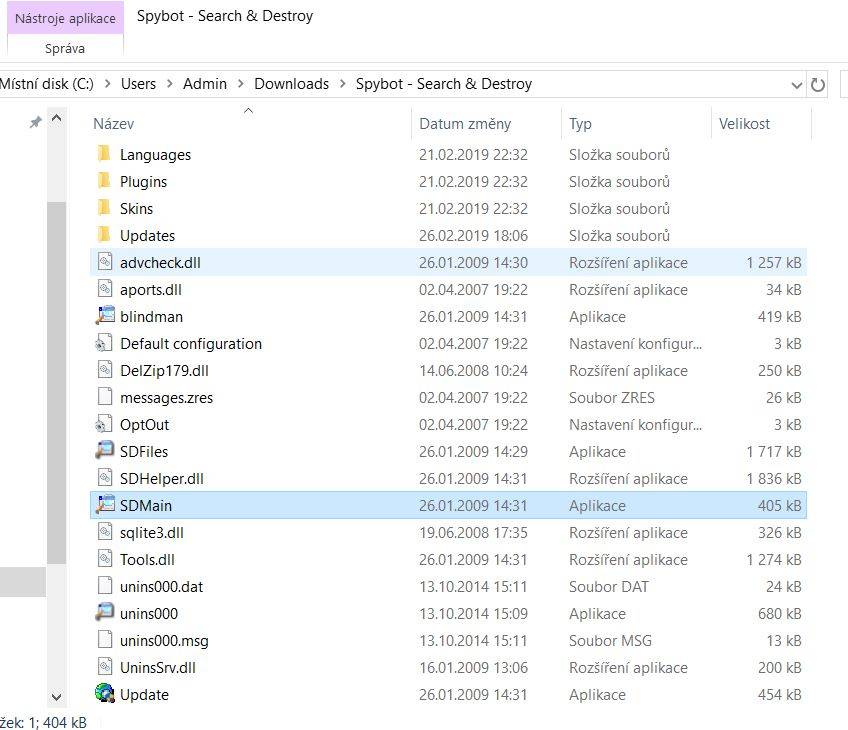The width and height of the screenshot is (848, 730).
Task: Select the messages.zres file name
Action: 167,398
